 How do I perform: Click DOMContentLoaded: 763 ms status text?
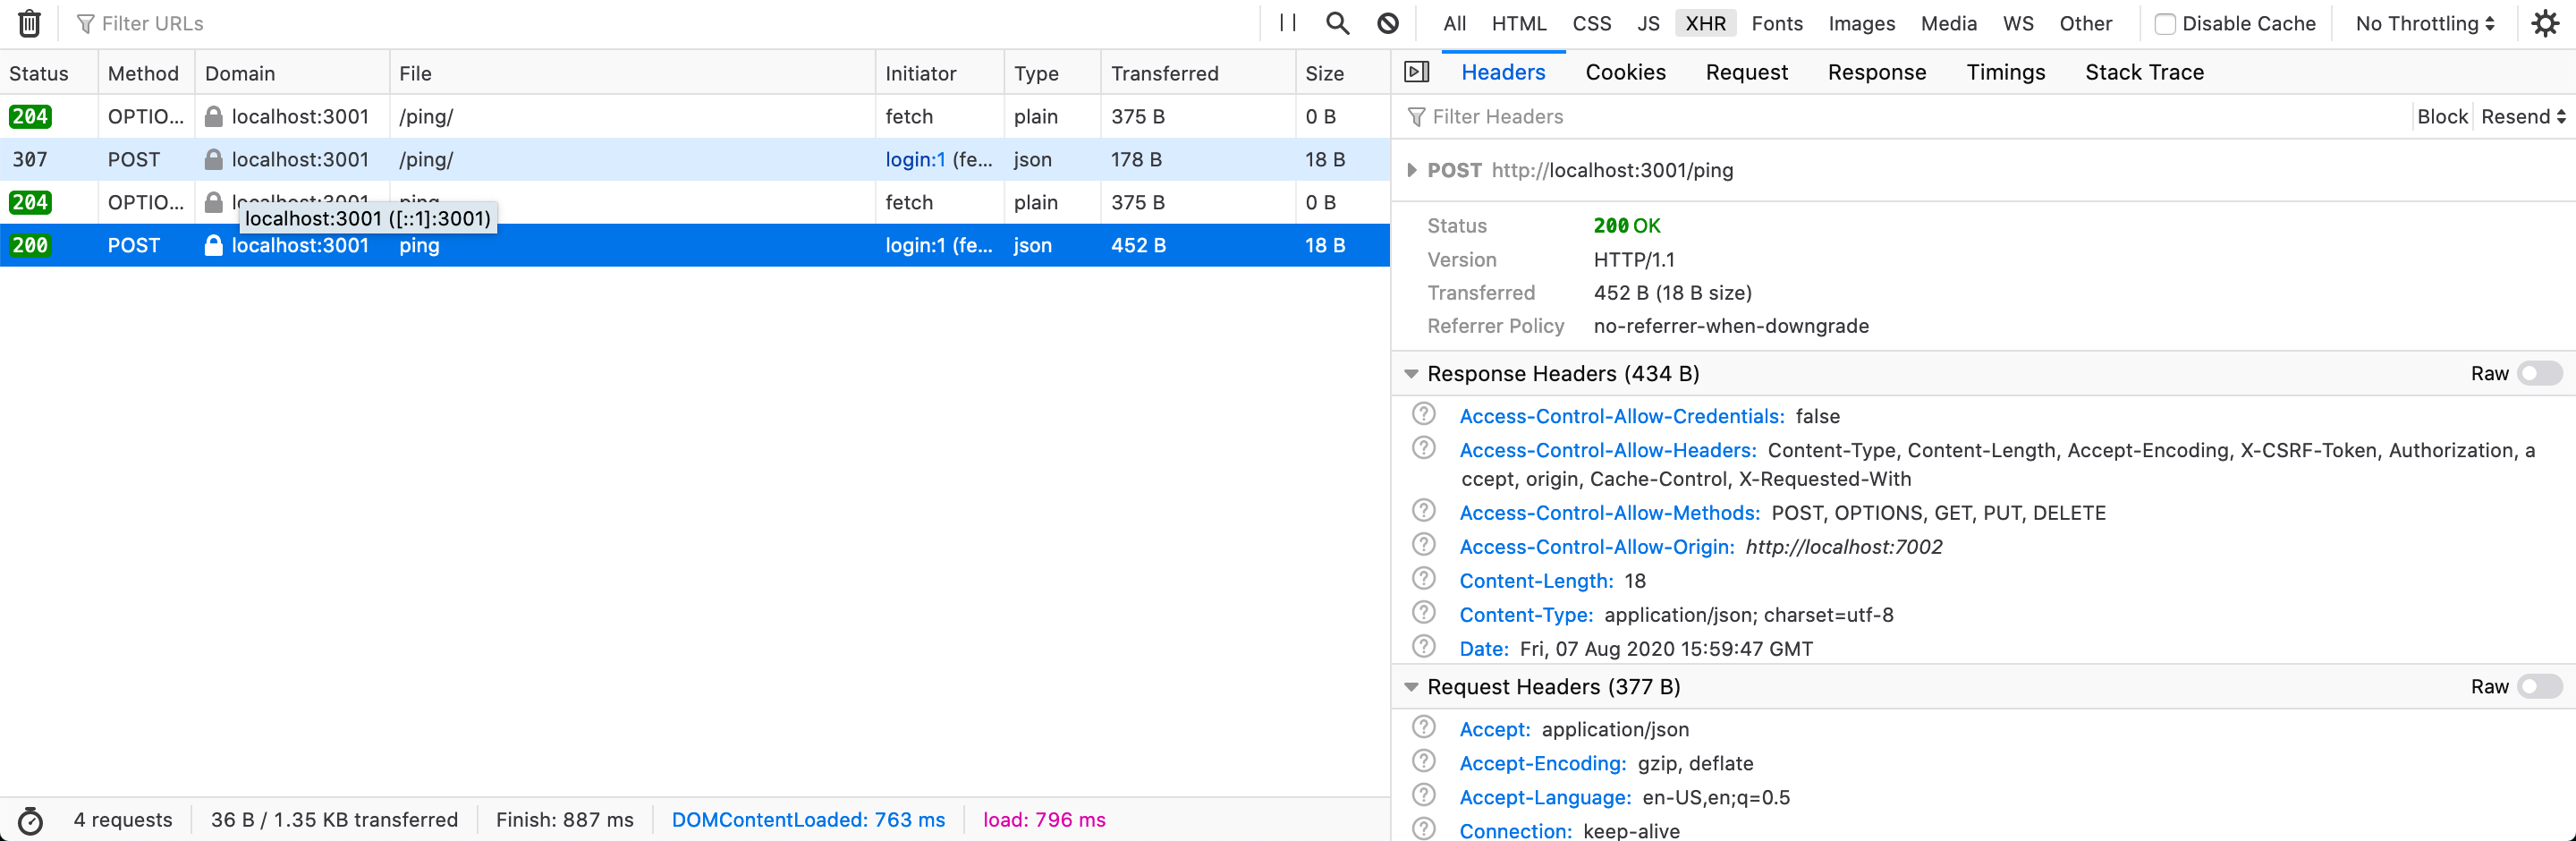click(808, 820)
